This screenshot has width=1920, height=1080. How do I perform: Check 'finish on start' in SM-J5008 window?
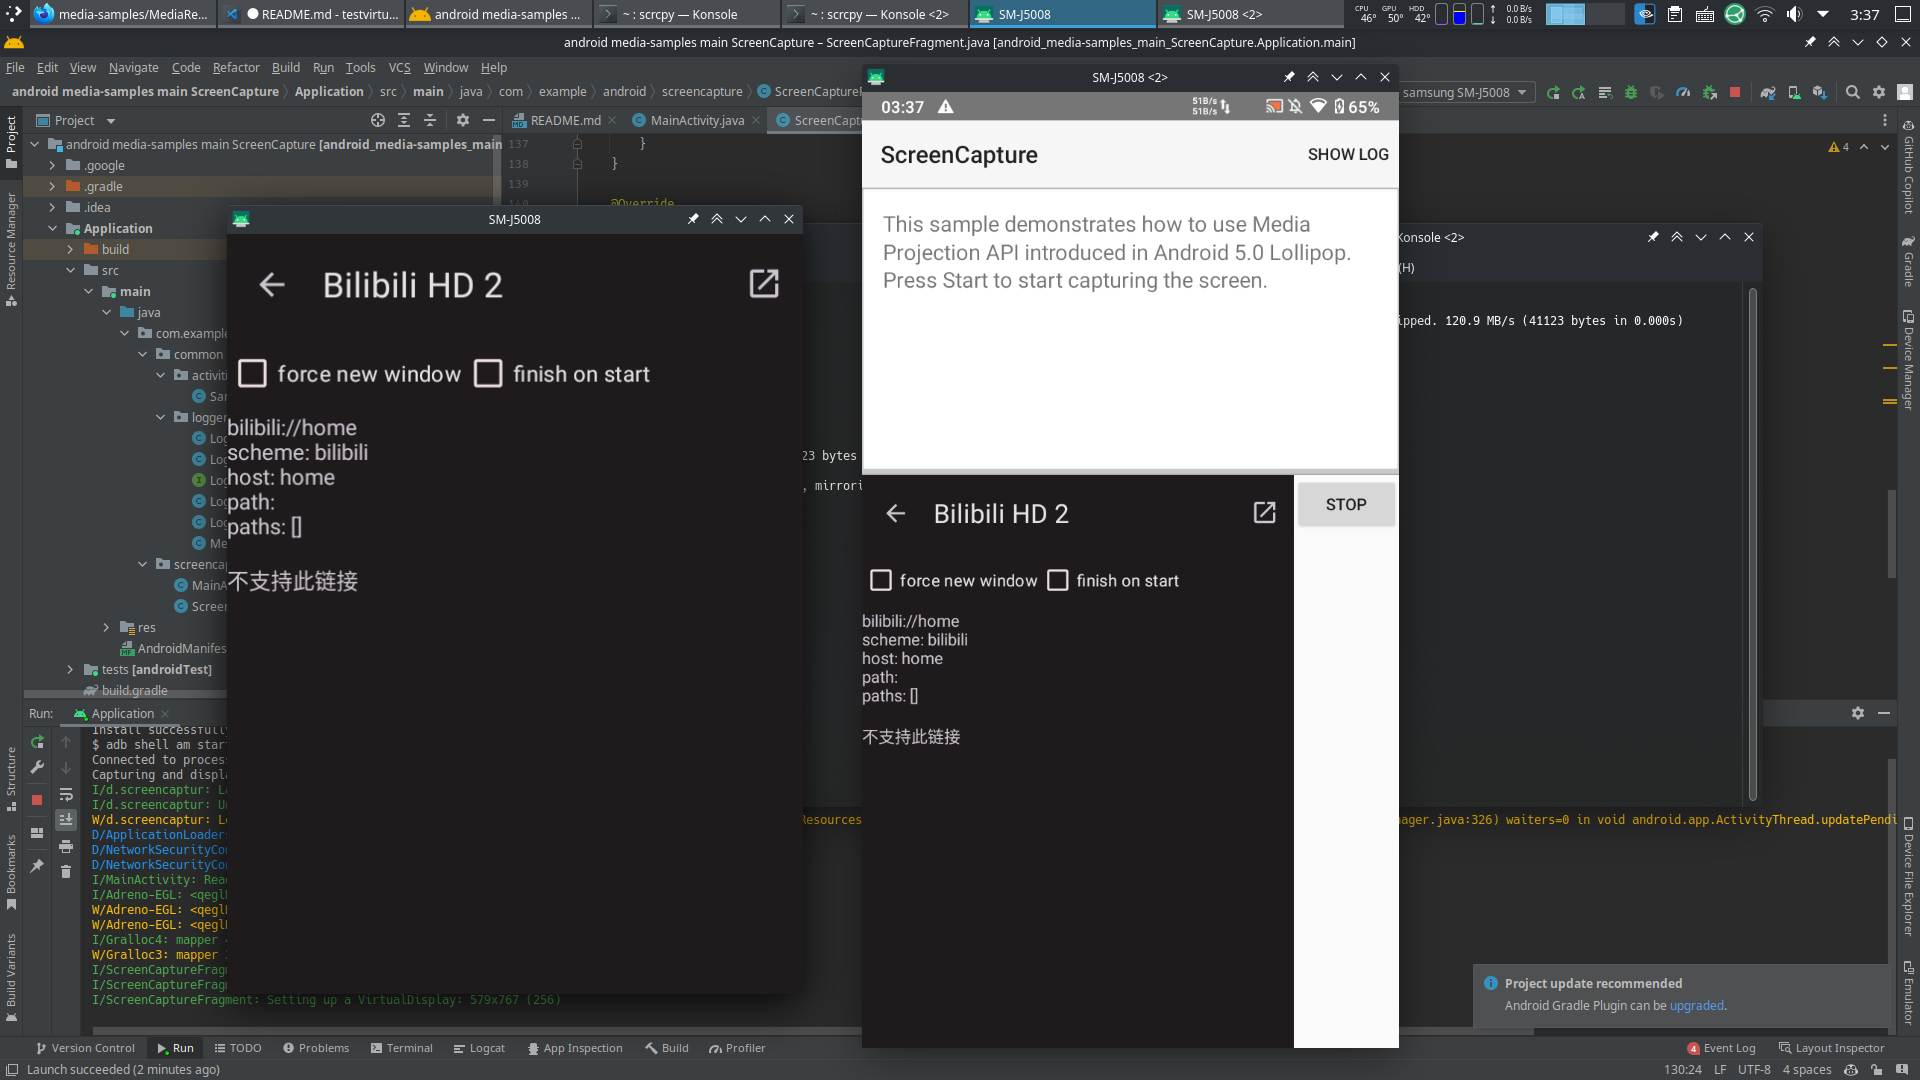tap(488, 374)
